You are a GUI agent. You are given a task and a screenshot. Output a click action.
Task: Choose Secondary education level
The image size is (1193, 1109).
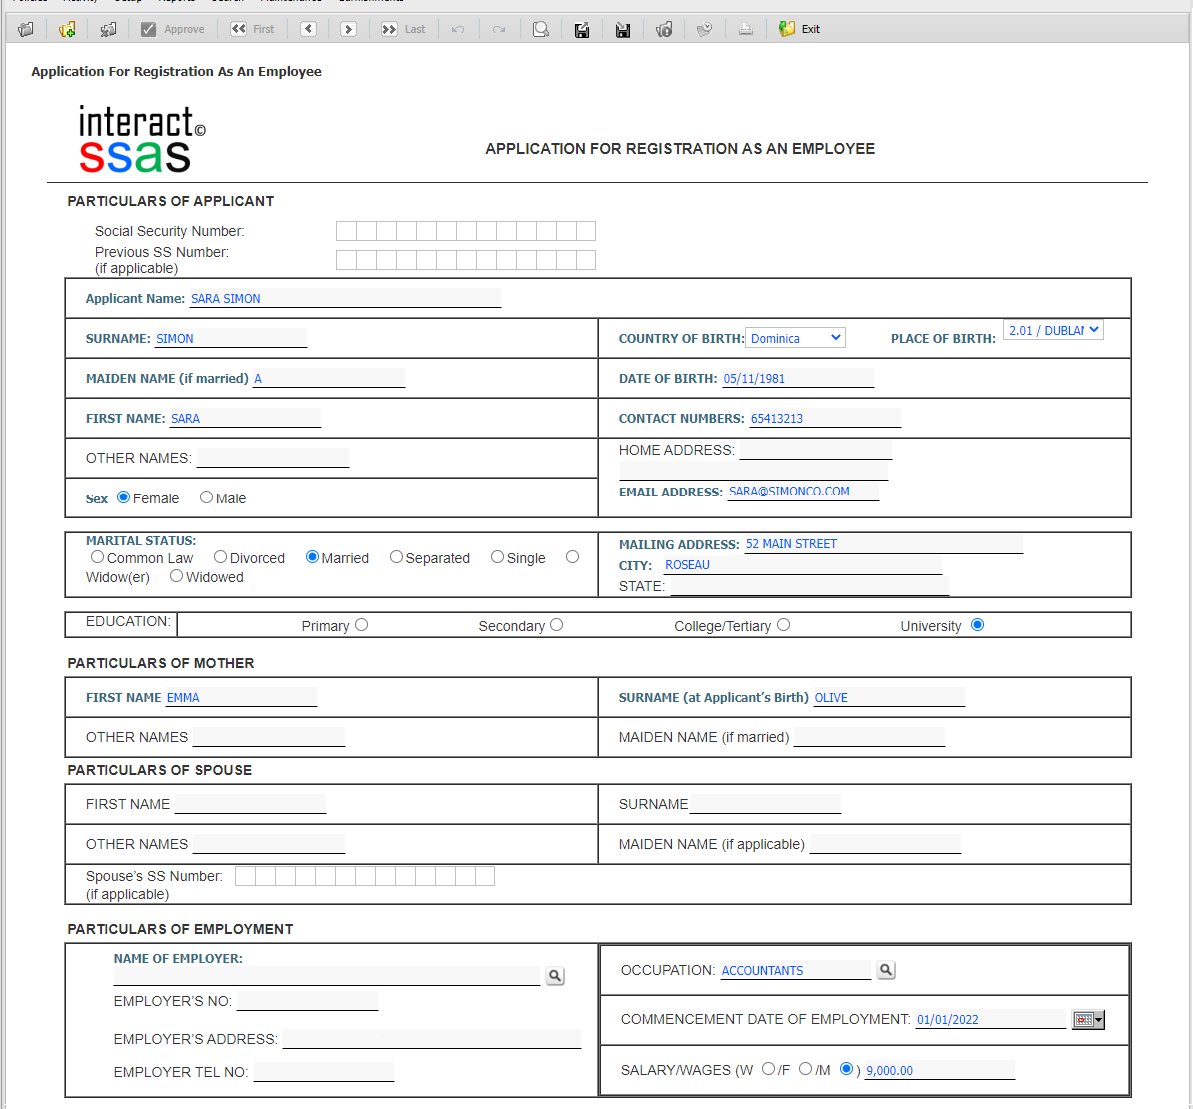tap(557, 624)
